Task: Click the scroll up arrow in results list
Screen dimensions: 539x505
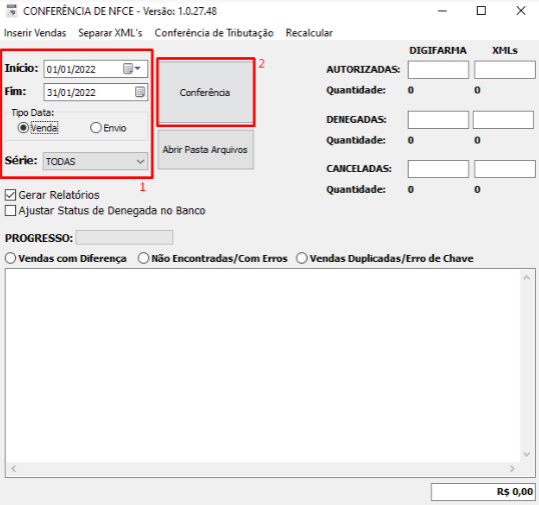Action: pos(526,278)
